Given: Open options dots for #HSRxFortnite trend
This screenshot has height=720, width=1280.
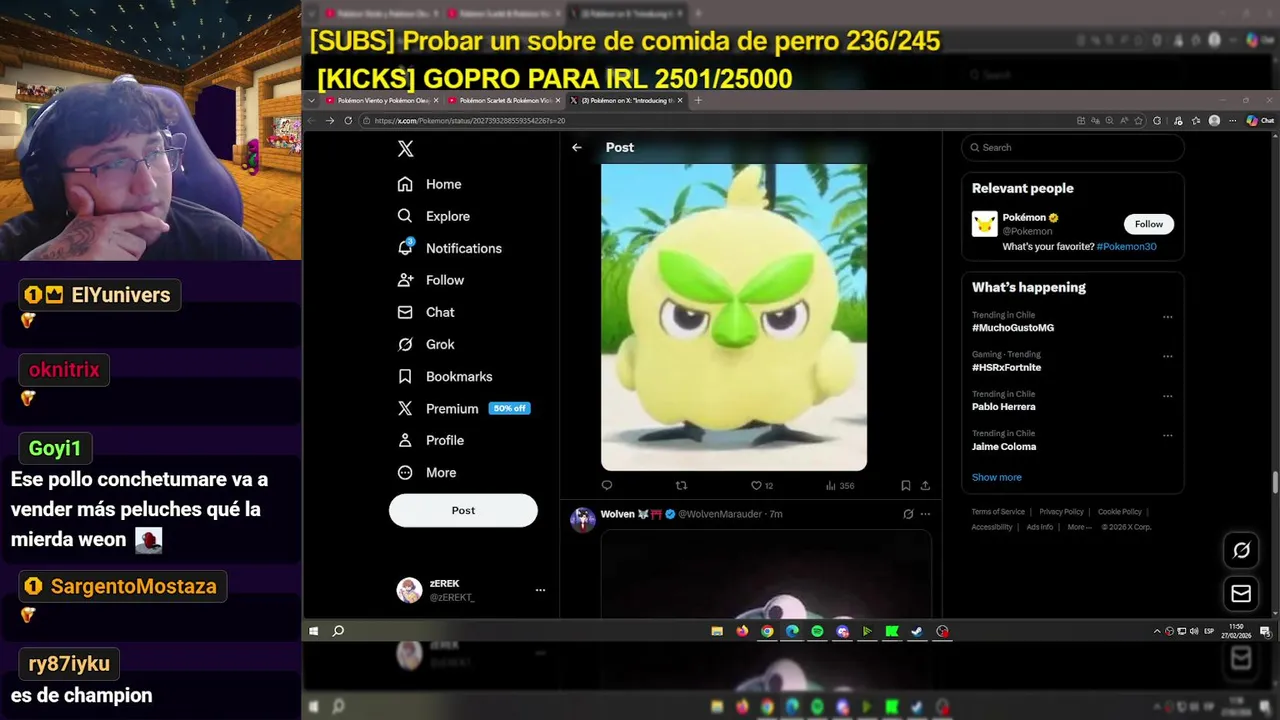Looking at the screenshot, I should (1167, 356).
